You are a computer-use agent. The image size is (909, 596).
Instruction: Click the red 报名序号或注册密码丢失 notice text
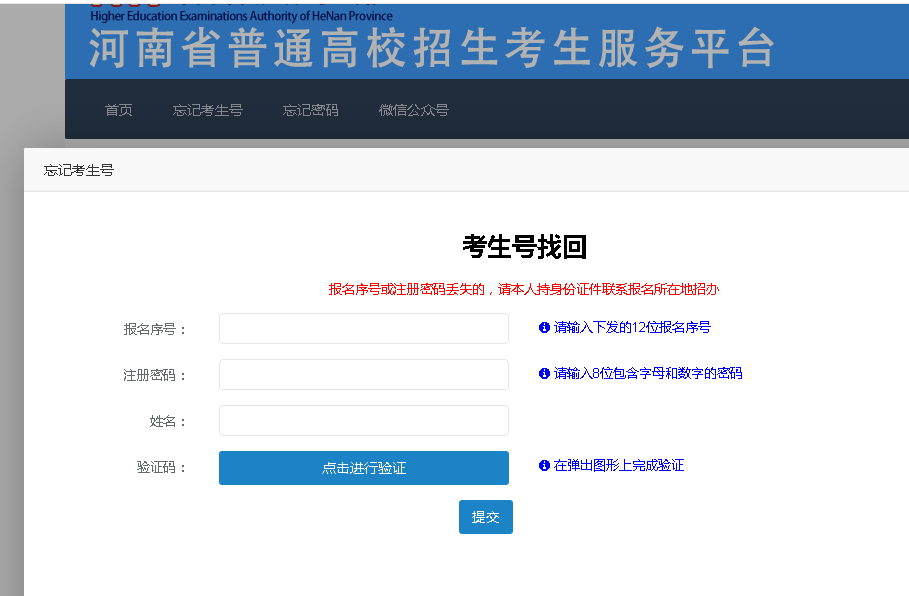click(524, 290)
